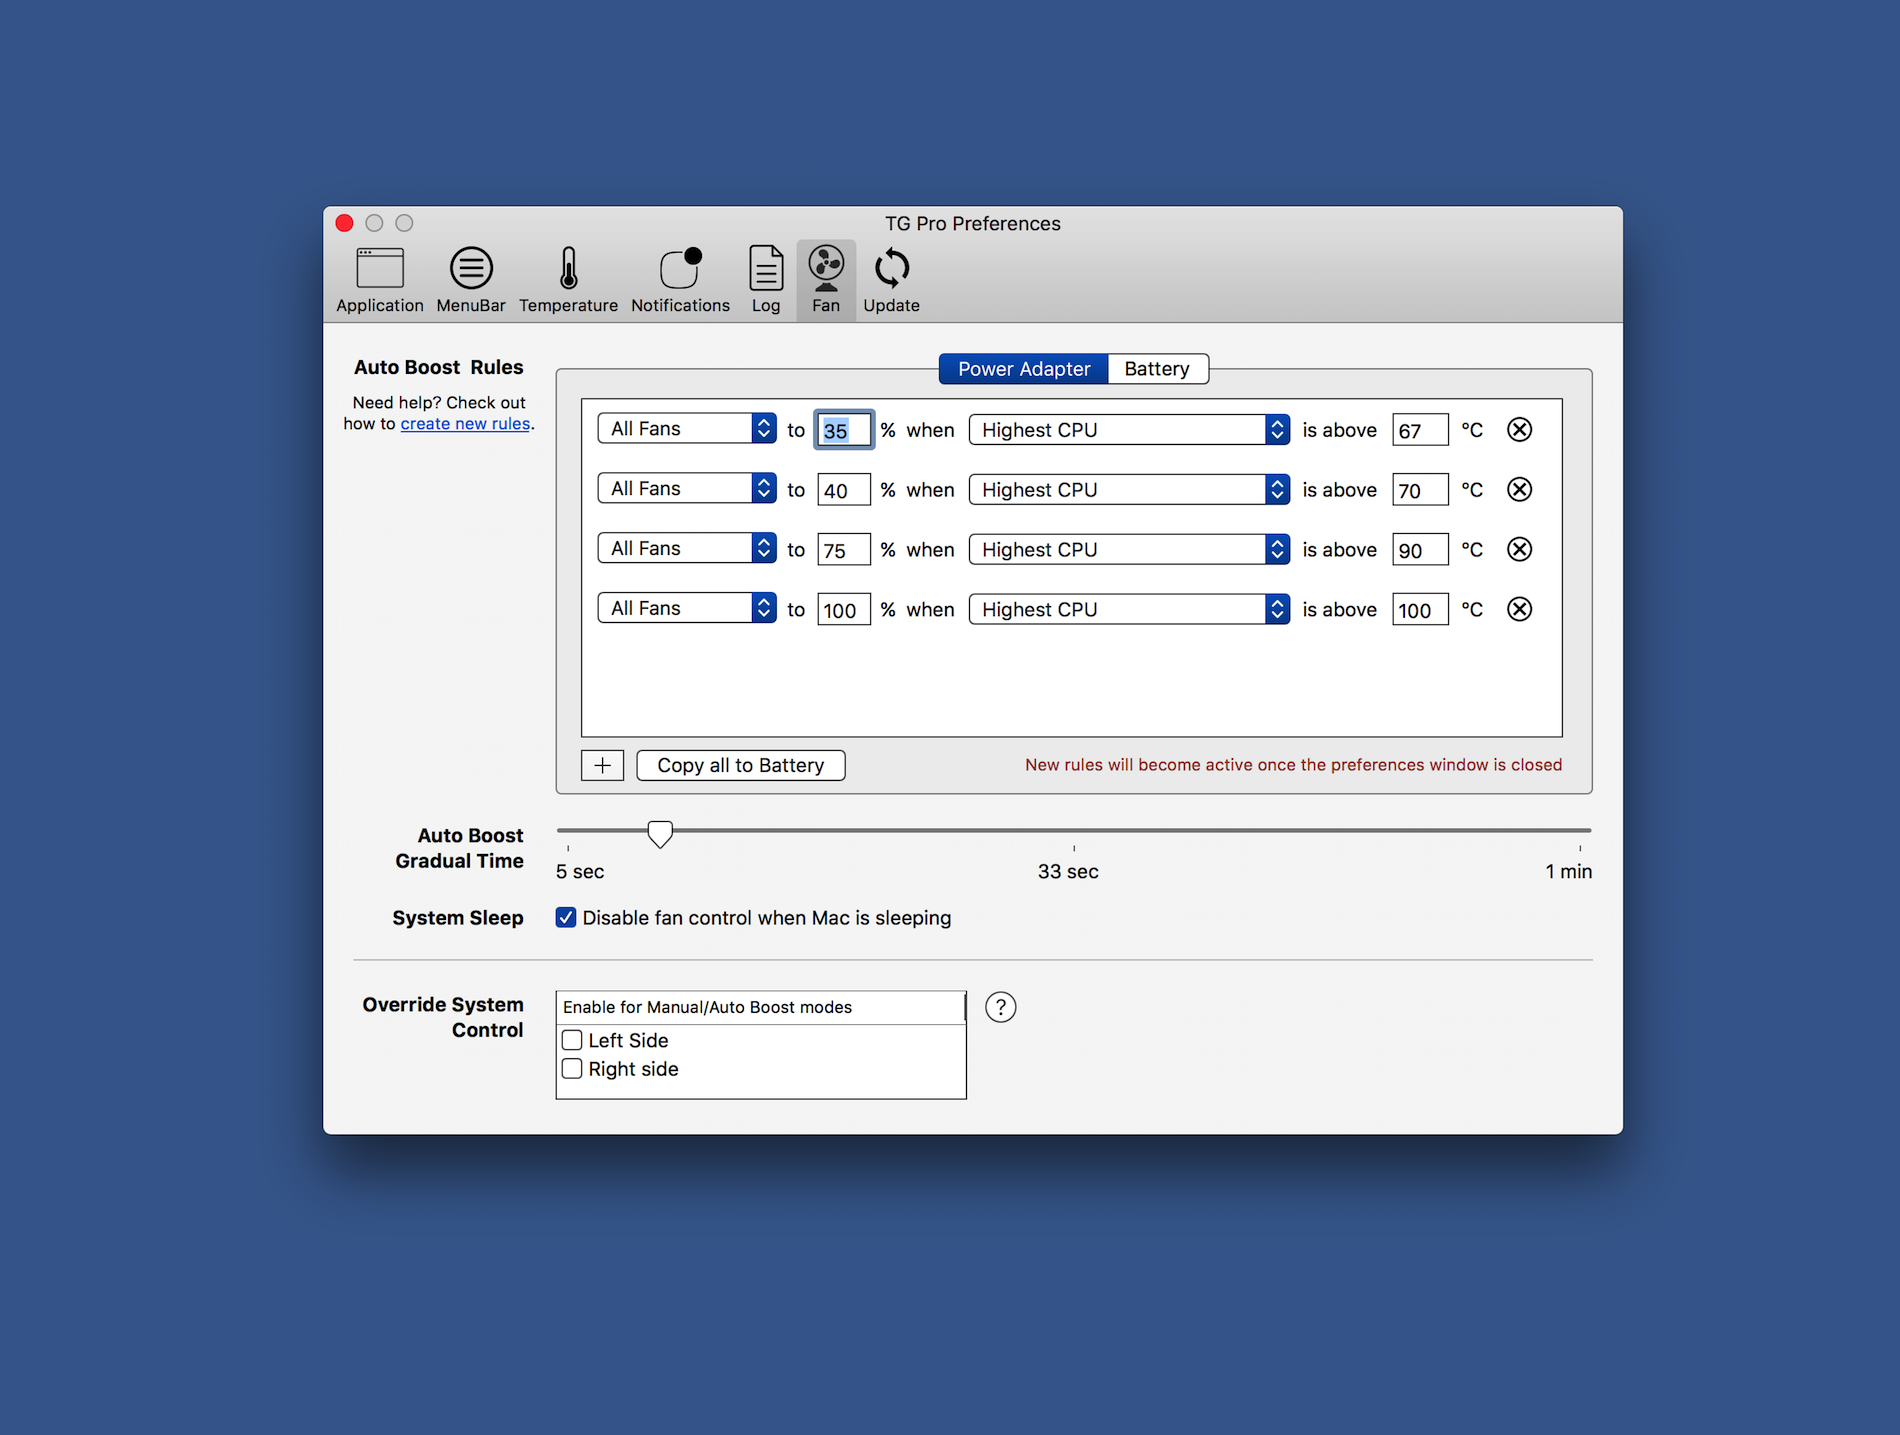This screenshot has width=1900, height=1435.
Task: Click the help question mark button
Action: pyautogui.click(x=1000, y=1007)
